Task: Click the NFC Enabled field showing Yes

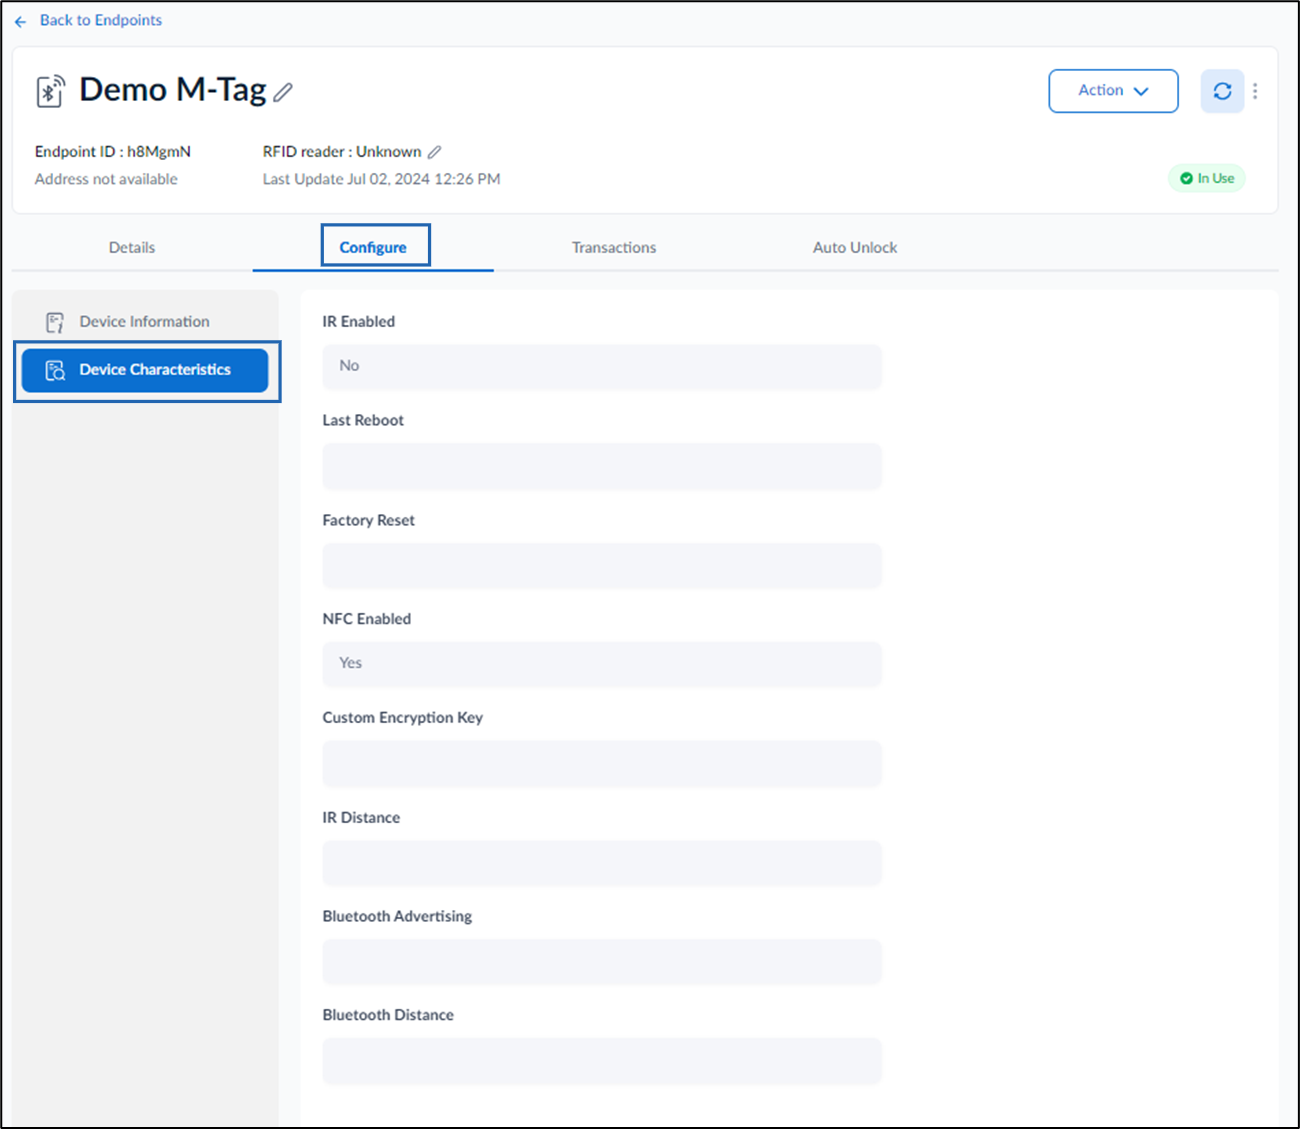Action: 602,664
